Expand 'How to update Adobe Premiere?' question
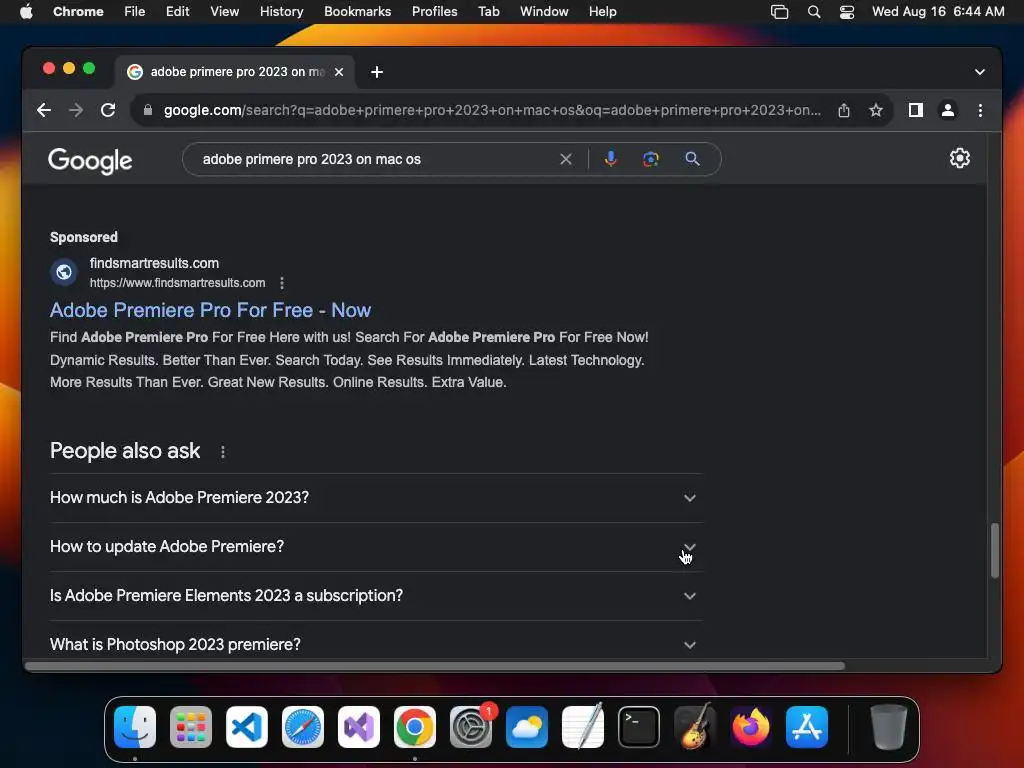 pyautogui.click(x=376, y=547)
